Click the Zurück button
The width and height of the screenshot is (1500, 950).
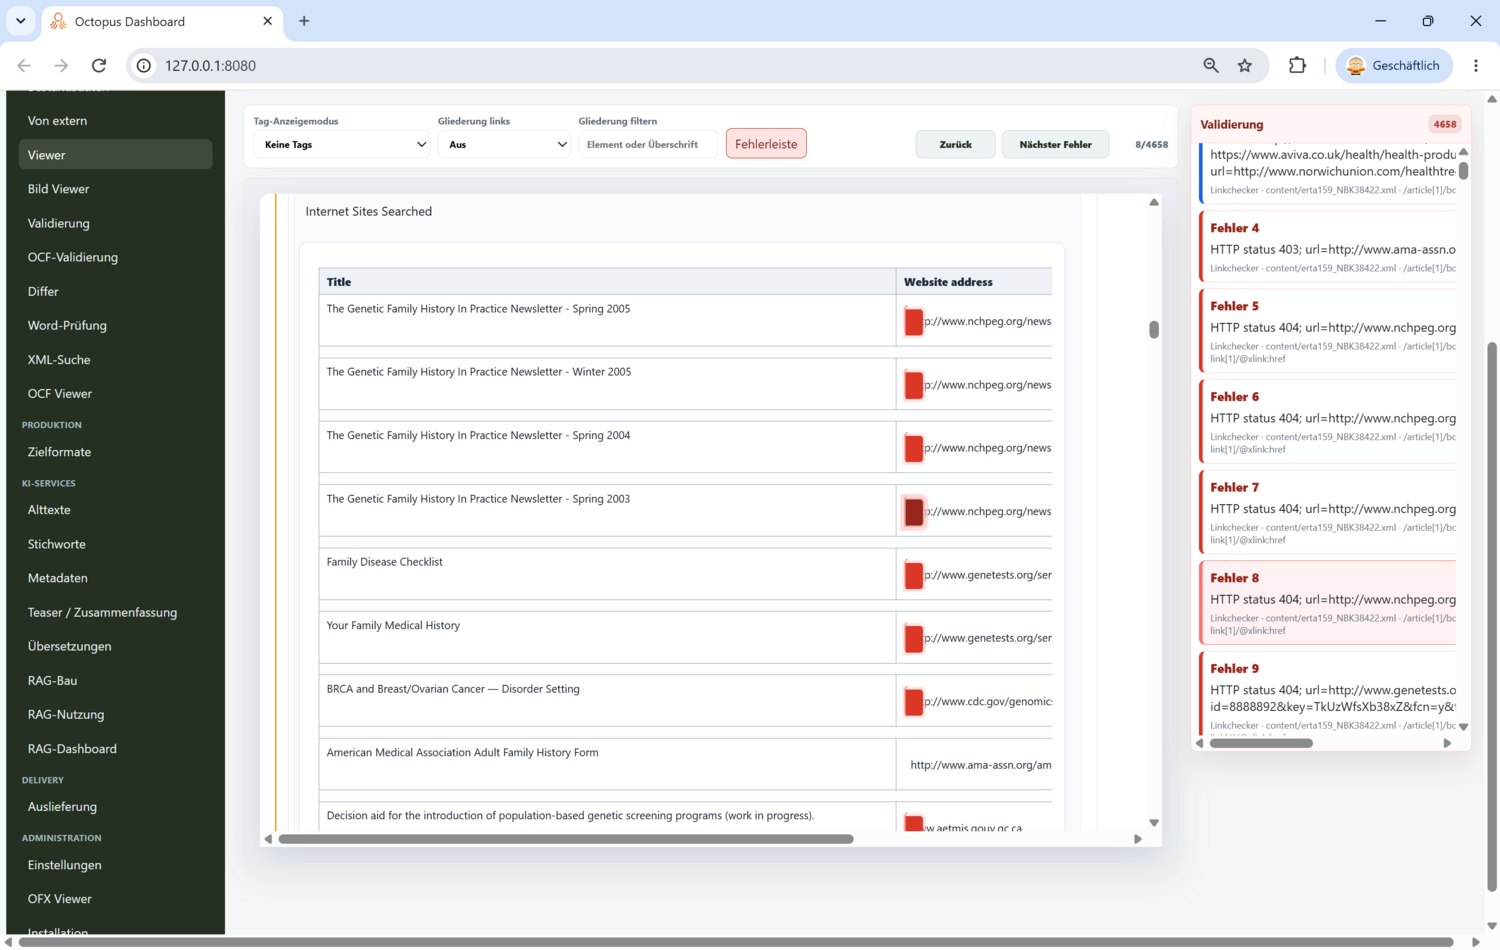[x=955, y=145]
